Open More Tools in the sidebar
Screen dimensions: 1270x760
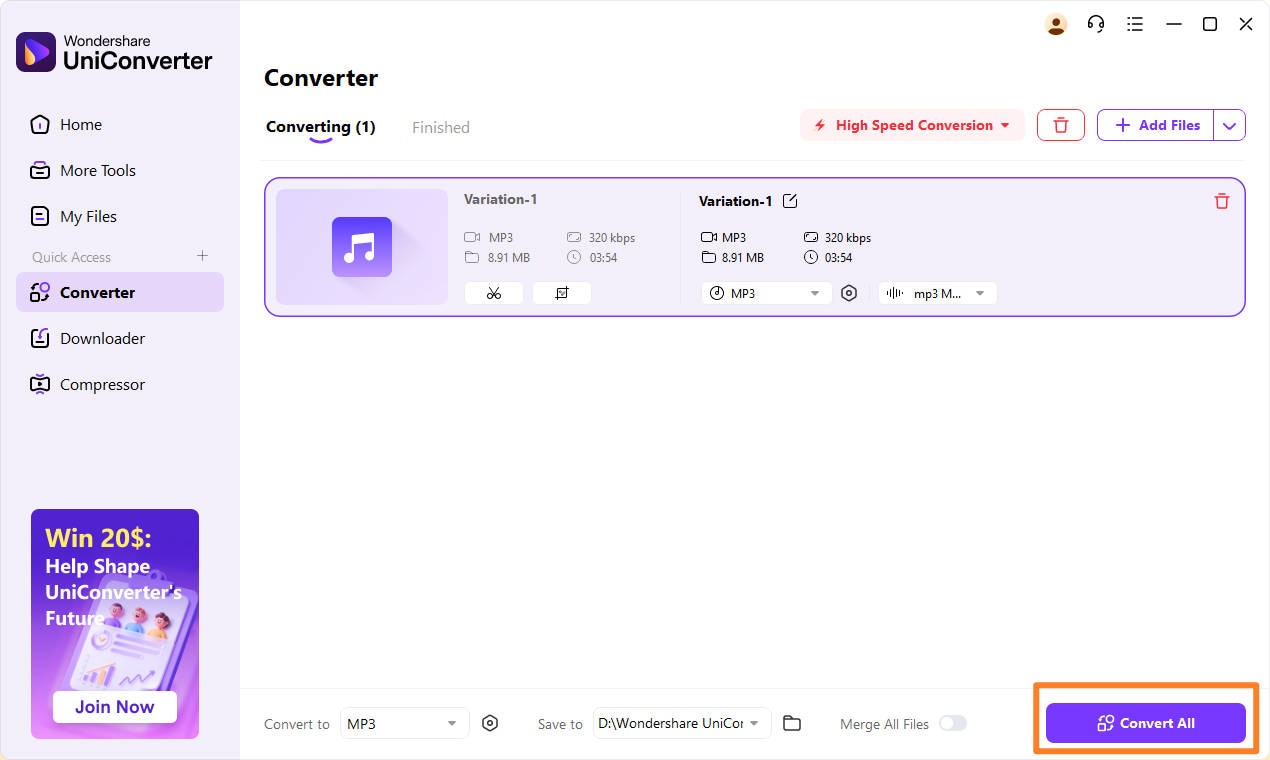coord(120,171)
